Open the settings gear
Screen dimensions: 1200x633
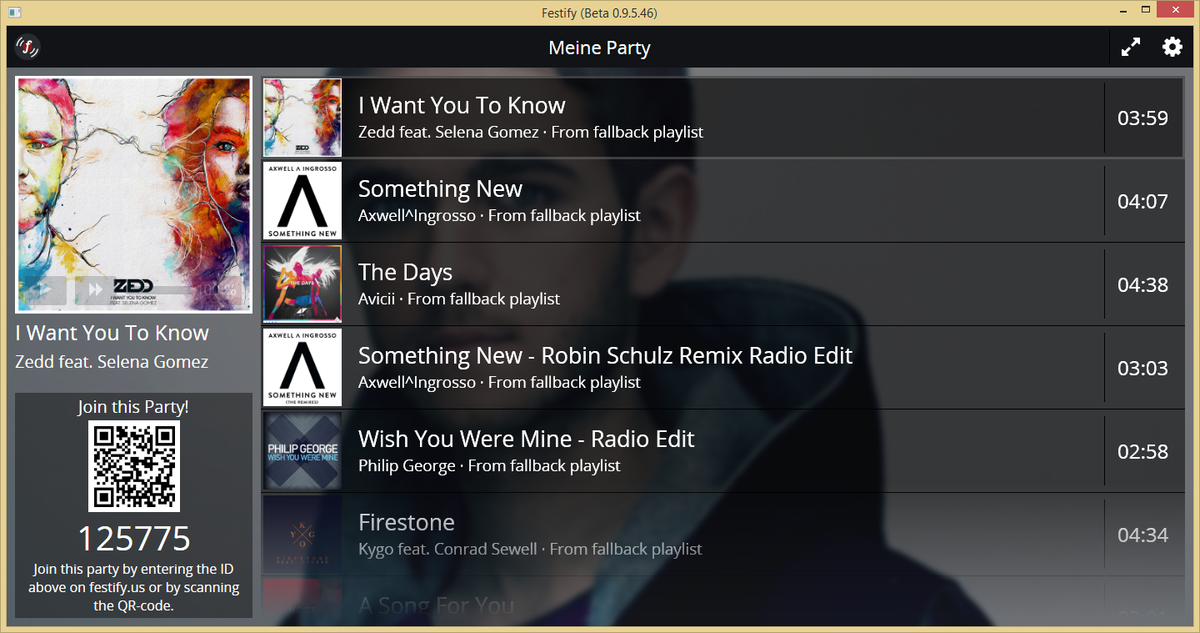(1172, 47)
